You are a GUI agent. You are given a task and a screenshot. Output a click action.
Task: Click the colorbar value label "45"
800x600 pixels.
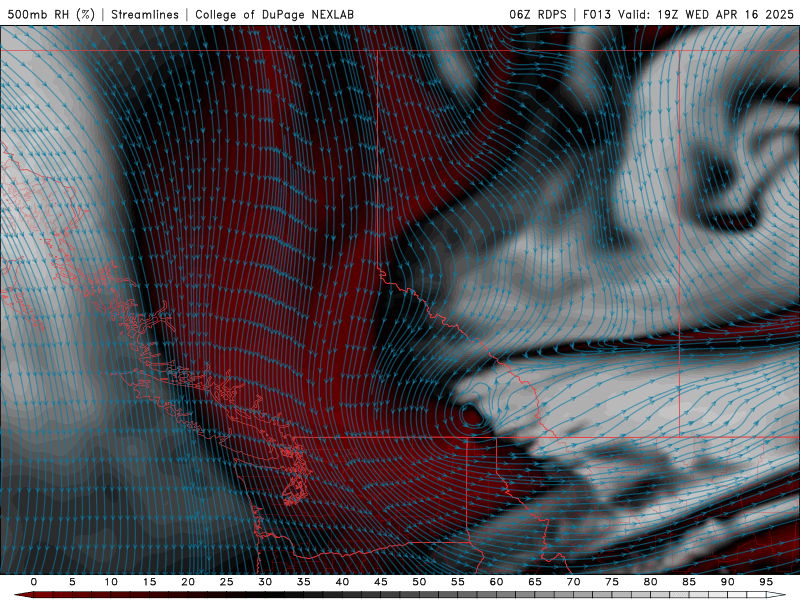coord(381,582)
